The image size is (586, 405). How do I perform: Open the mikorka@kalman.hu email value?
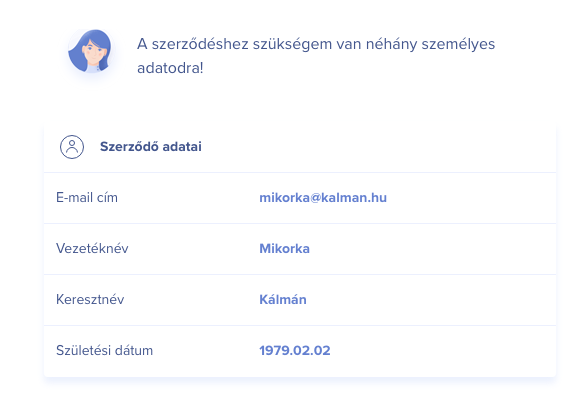pyautogui.click(x=323, y=198)
